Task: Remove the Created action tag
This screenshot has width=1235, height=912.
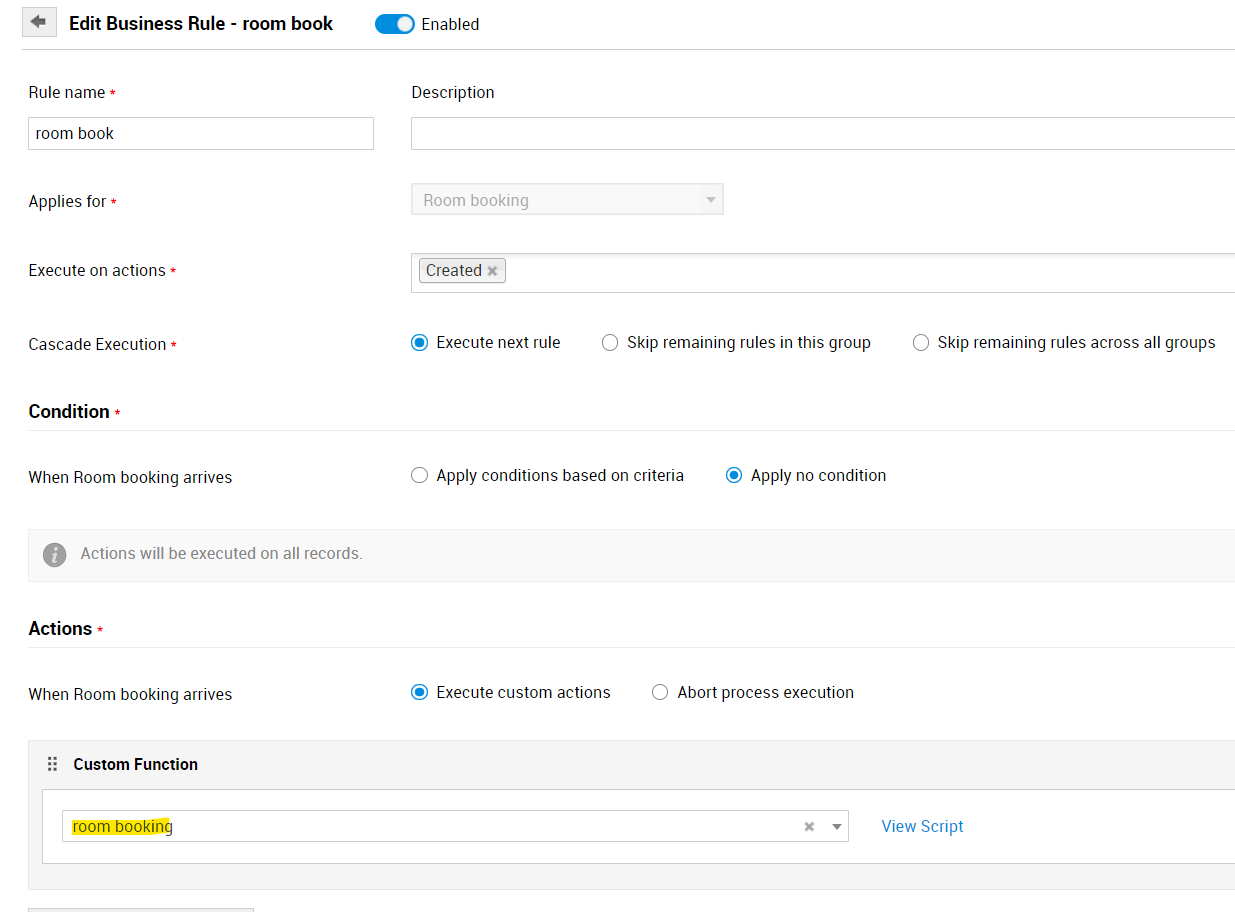Action: 492,271
